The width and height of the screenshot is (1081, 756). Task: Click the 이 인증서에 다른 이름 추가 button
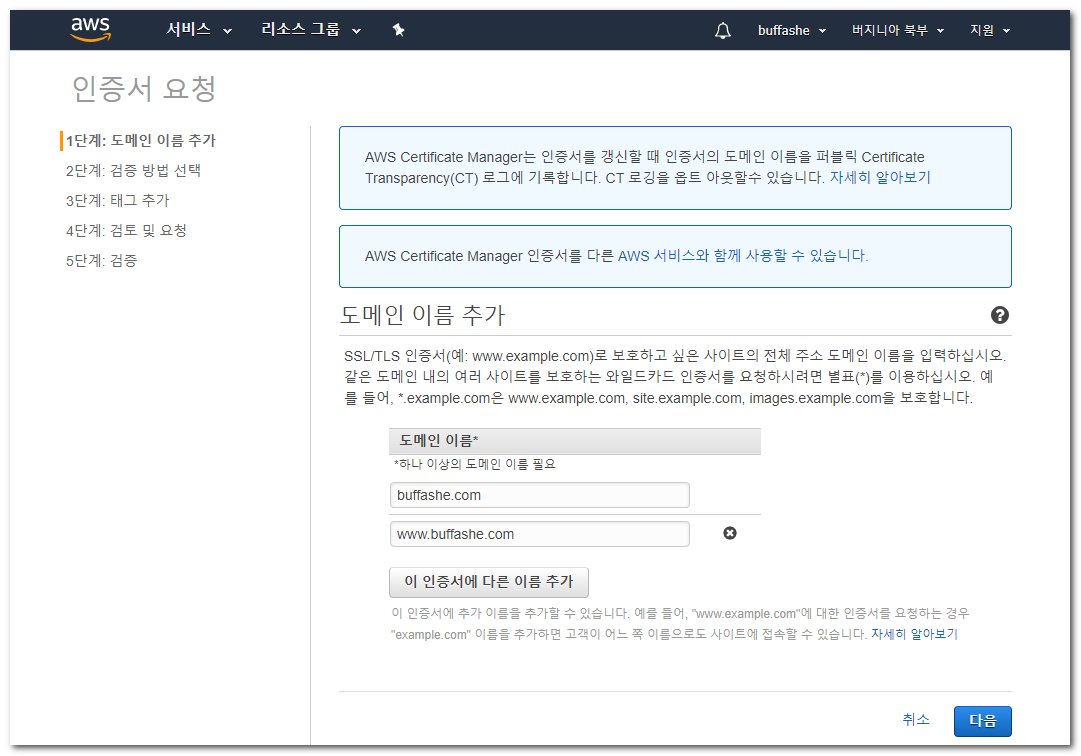[x=489, y=582]
